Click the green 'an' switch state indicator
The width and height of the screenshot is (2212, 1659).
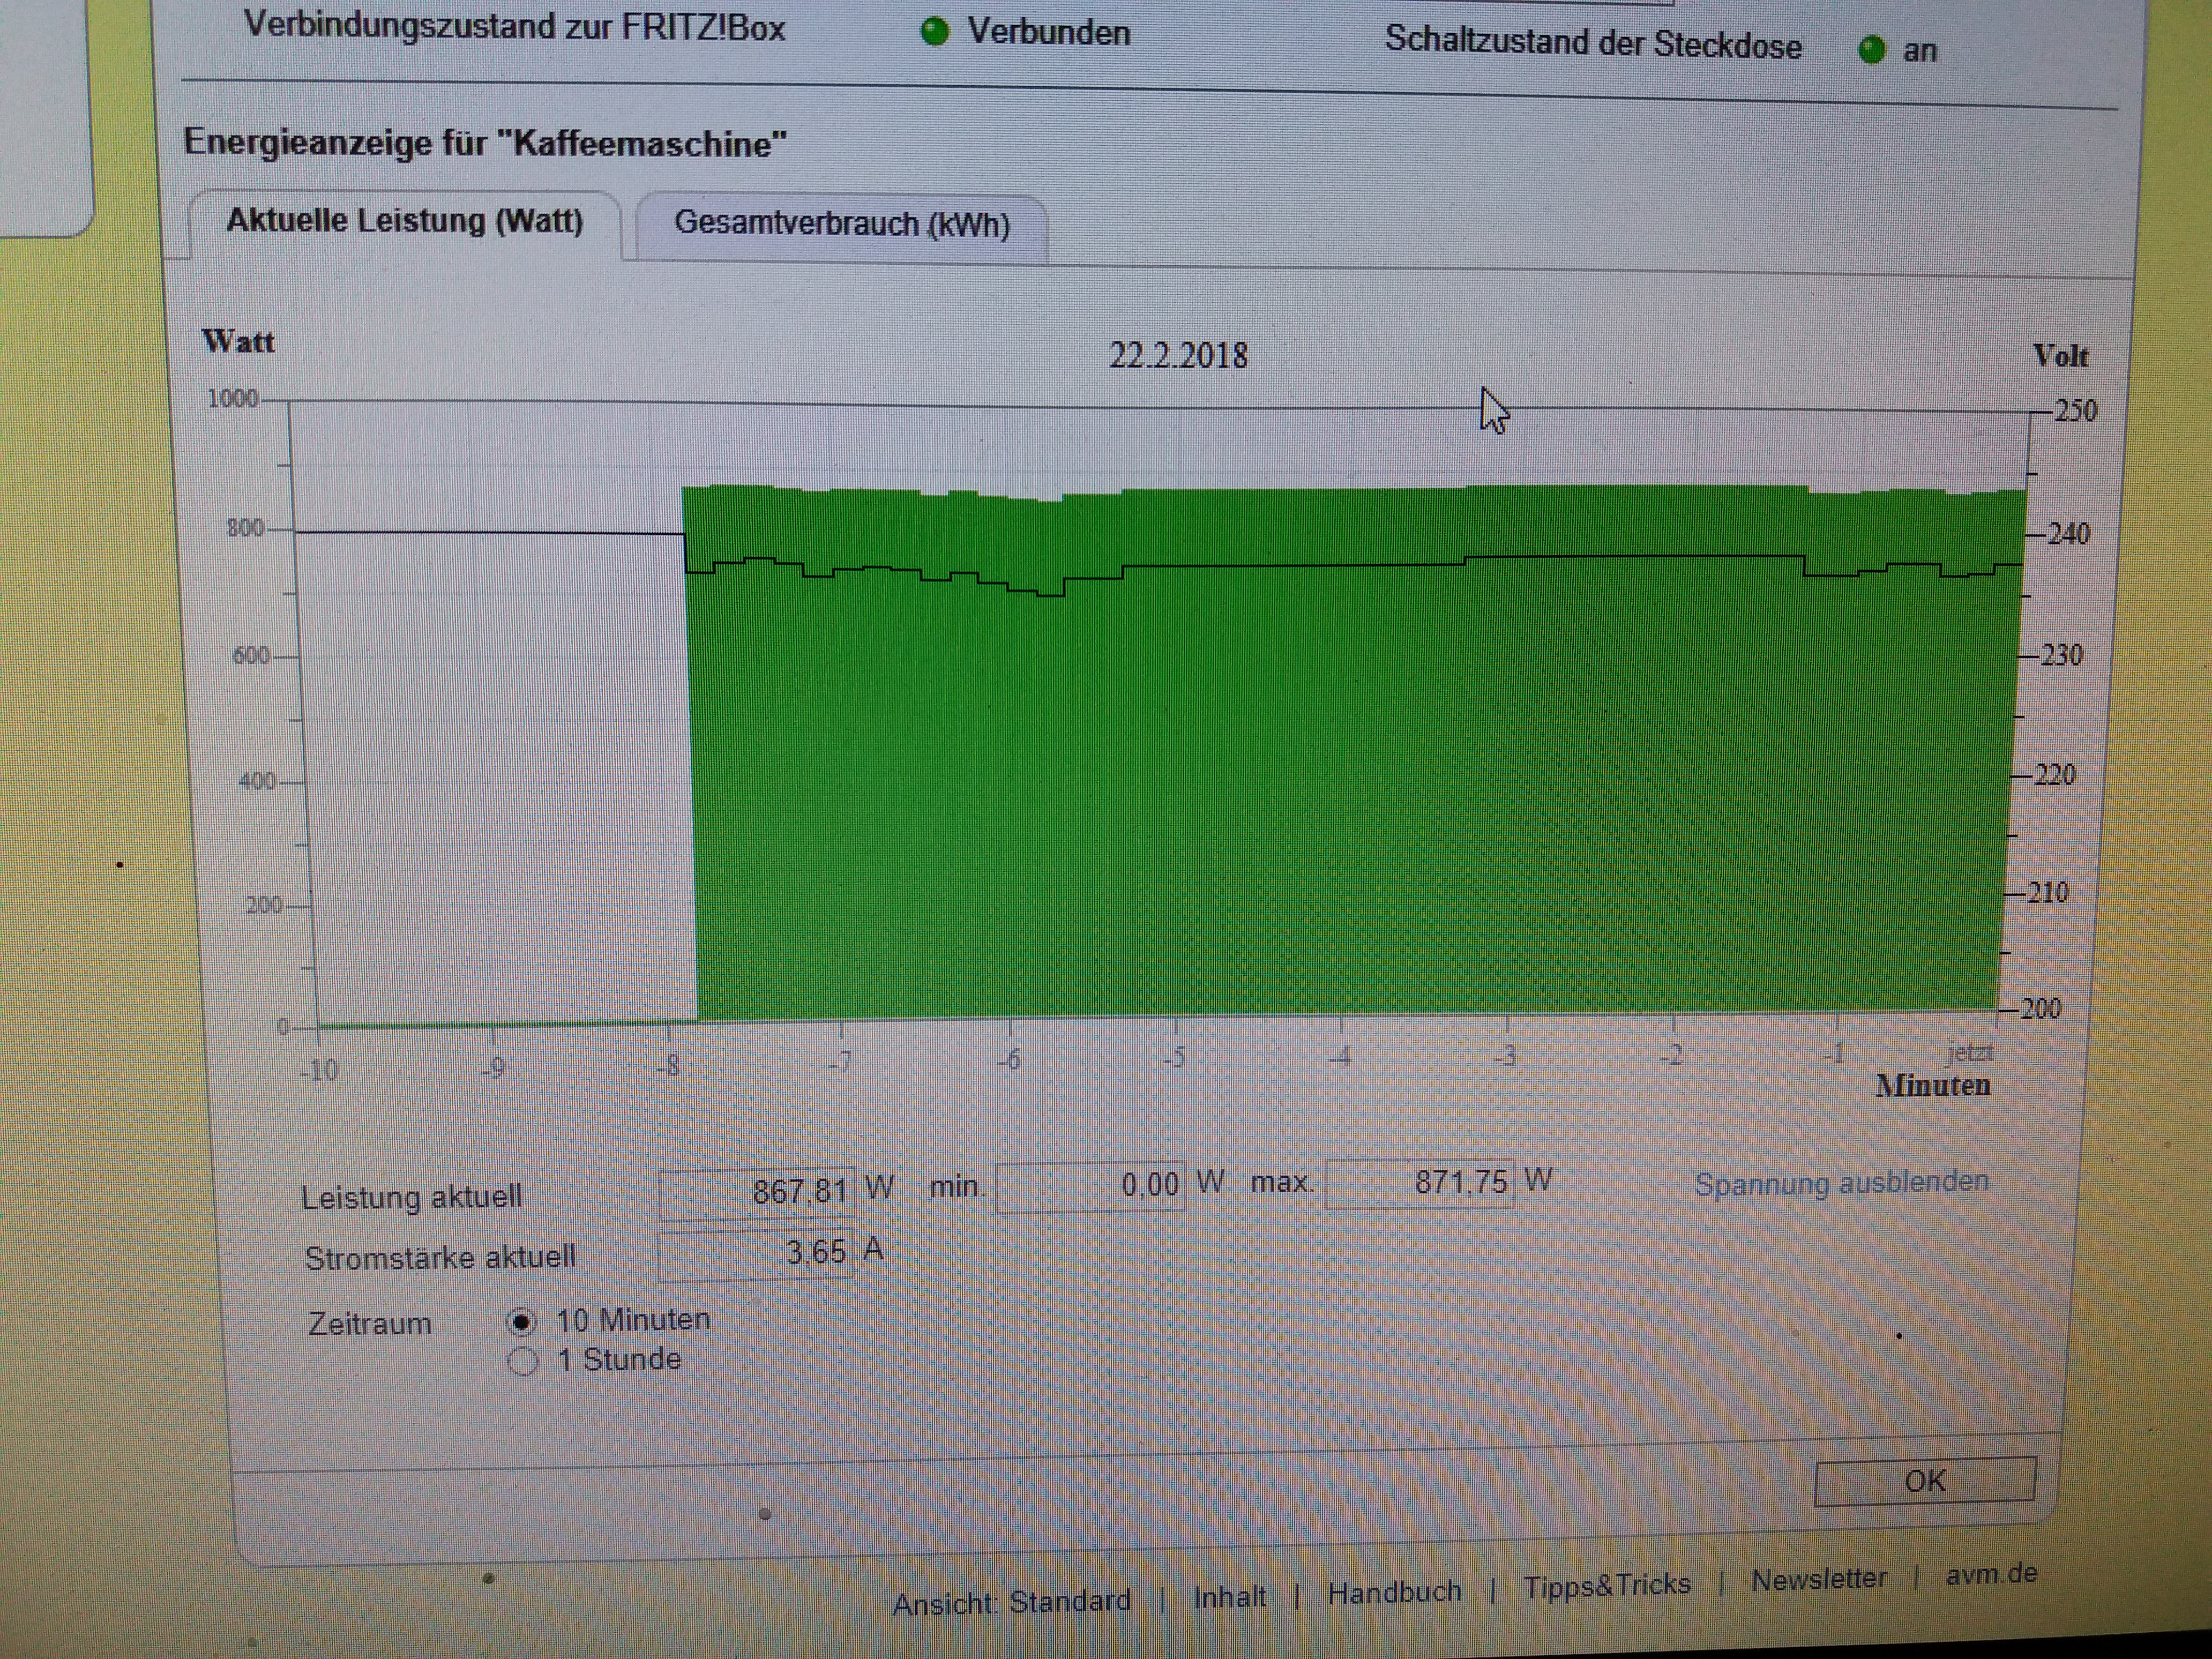pos(1871,49)
